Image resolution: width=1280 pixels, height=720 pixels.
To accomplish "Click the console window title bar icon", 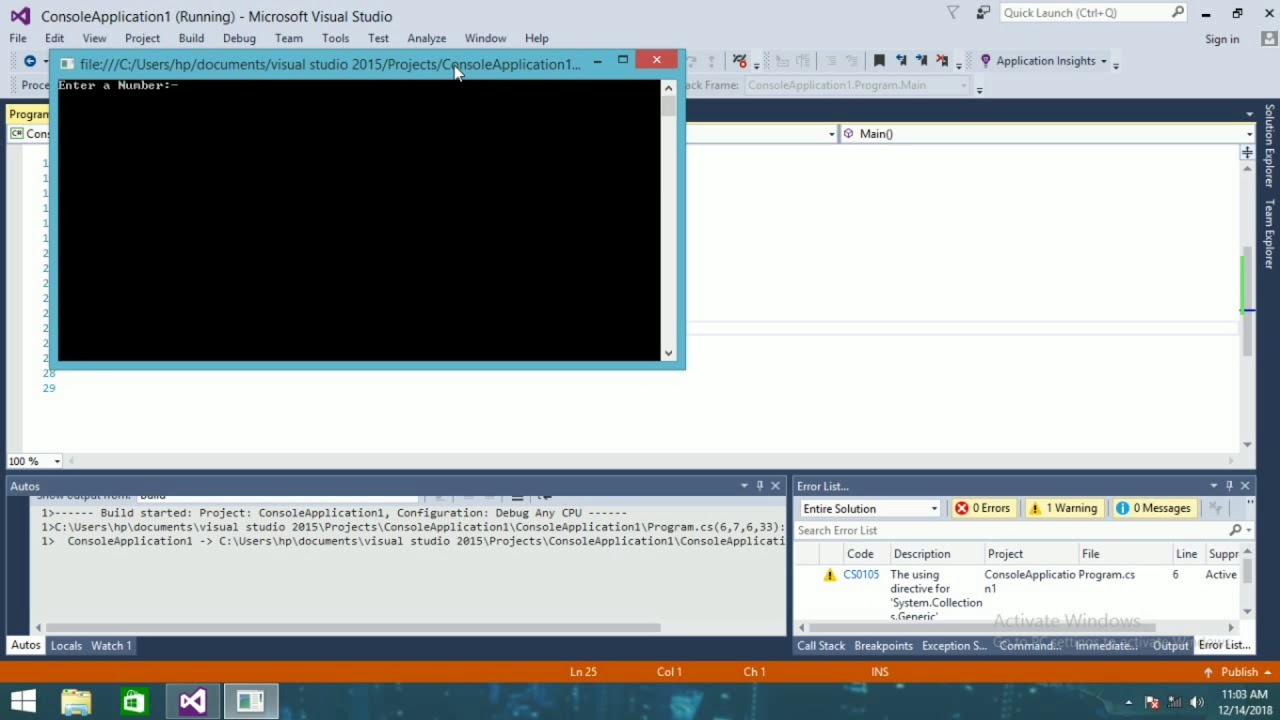I will coord(67,64).
